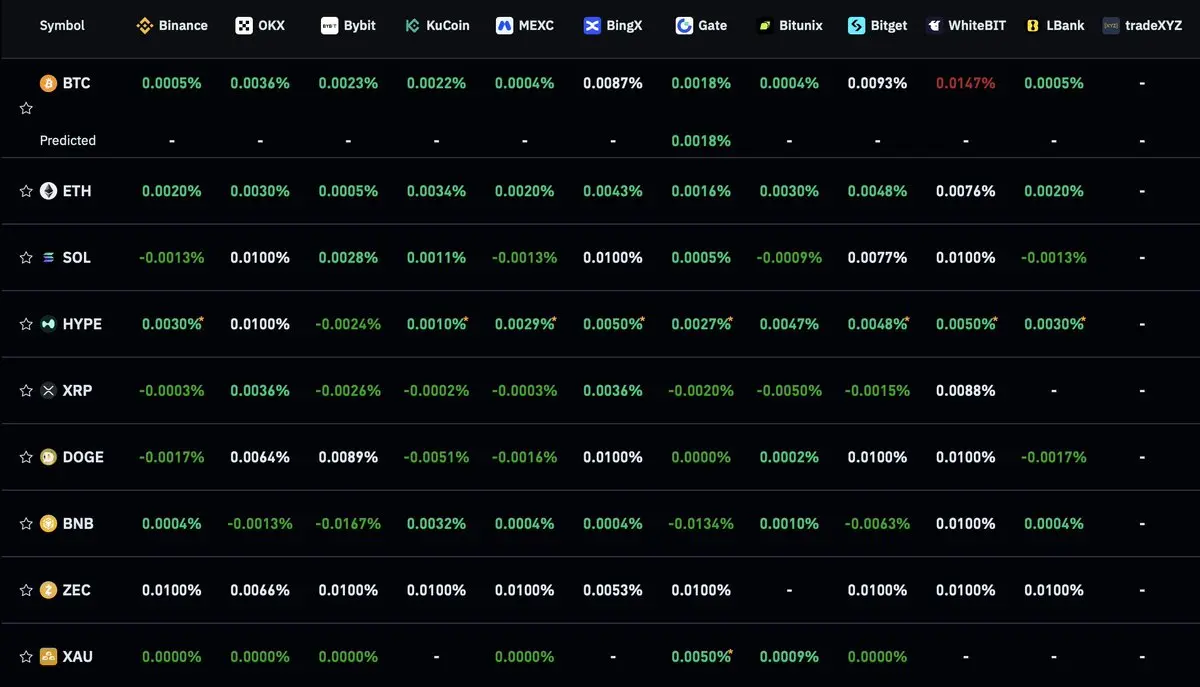The height and width of the screenshot is (687, 1200).
Task: Click the Bitget exchange logo icon
Action: (856, 25)
